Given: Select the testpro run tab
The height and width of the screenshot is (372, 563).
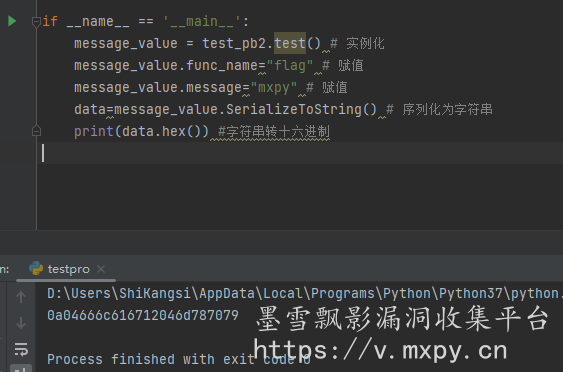Looking at the screenshot, I should tap(59, 269).
